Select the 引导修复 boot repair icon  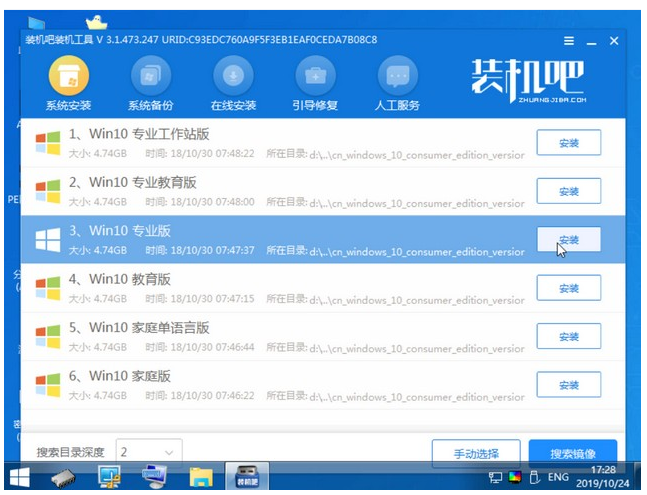point(315,77)
